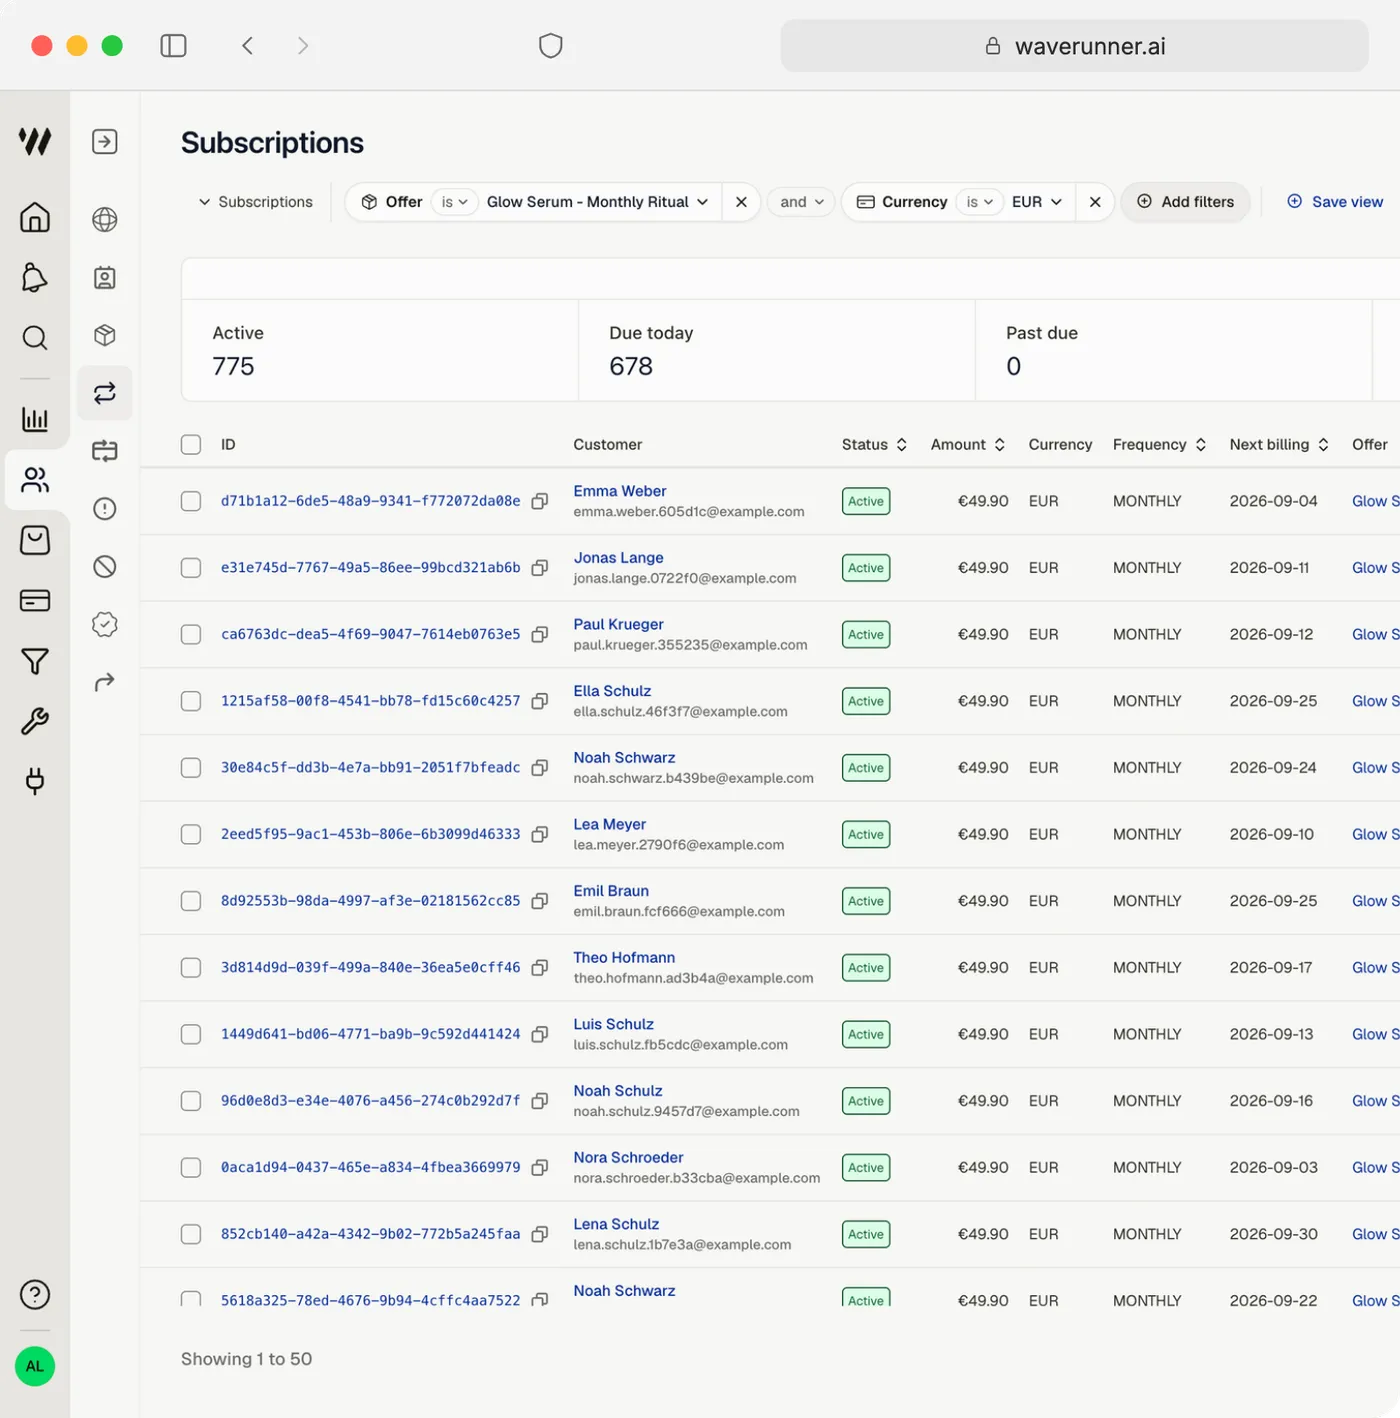Open the analytics bar chart icon

pyautogui.click(x=35, y=419)
